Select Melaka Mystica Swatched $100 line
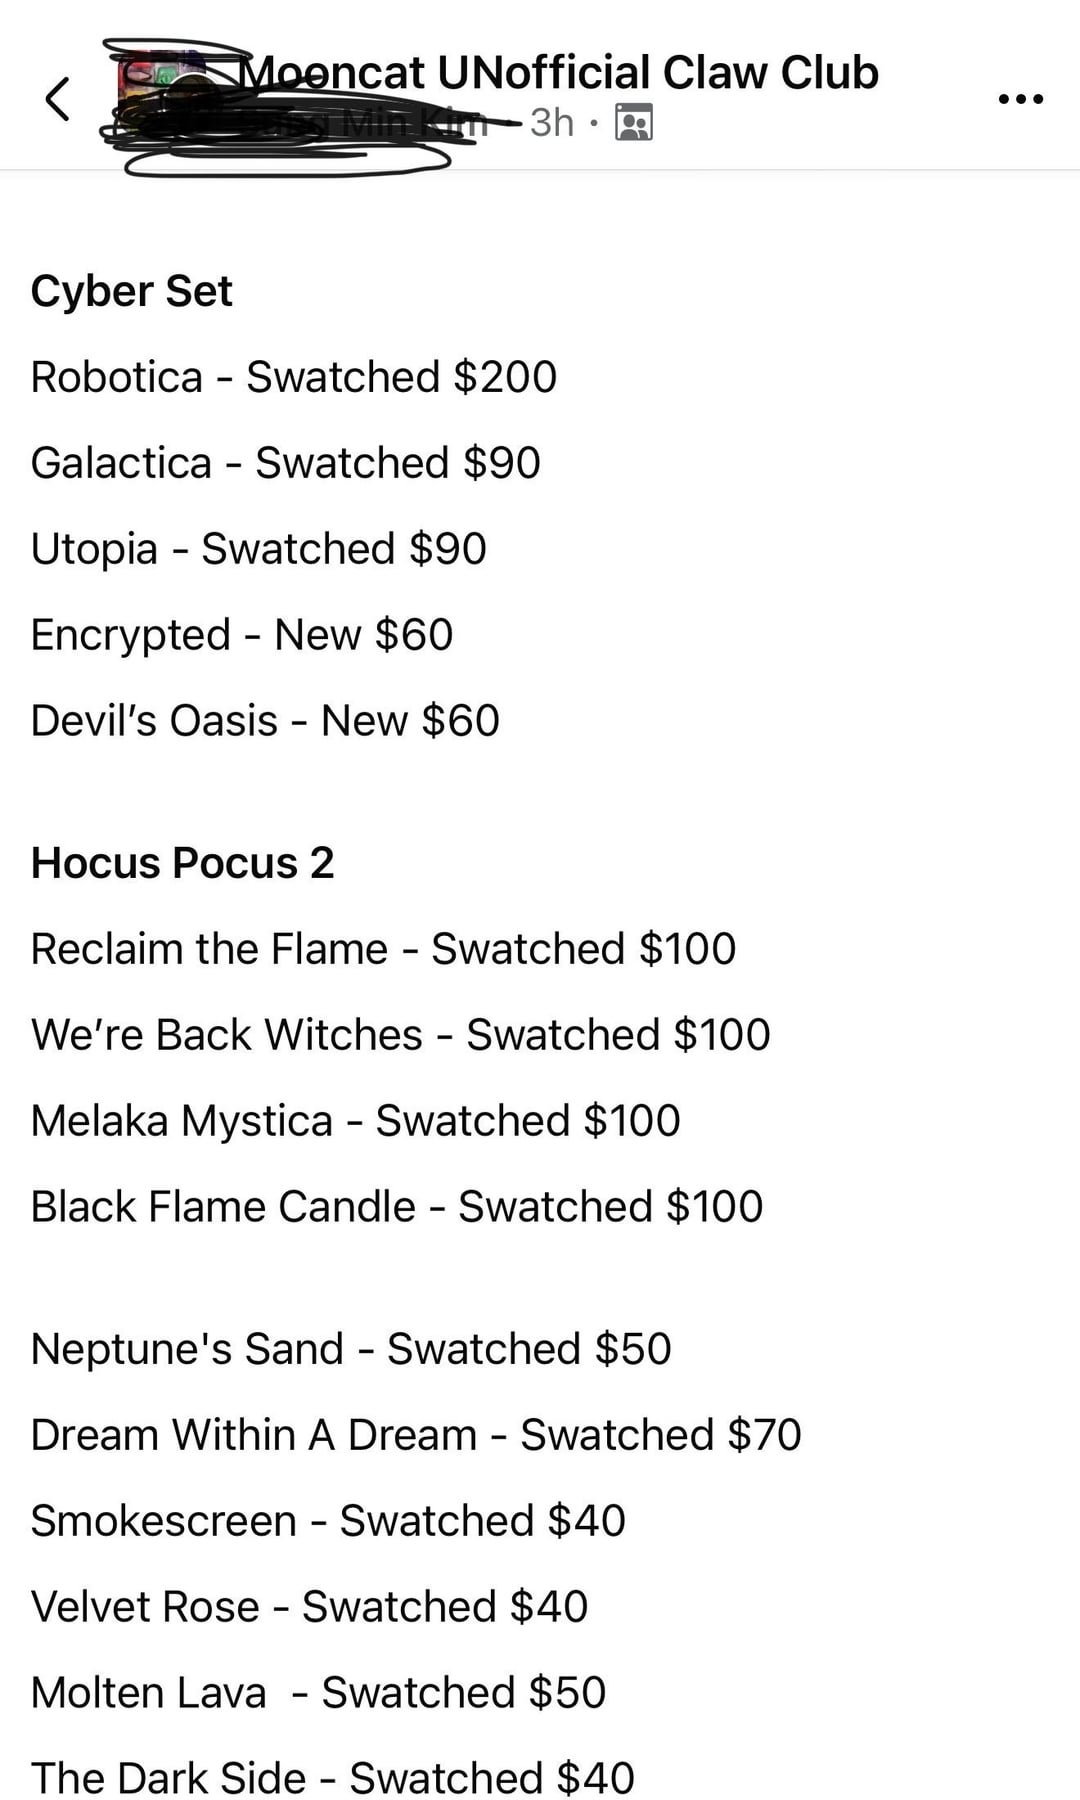 355,1121
